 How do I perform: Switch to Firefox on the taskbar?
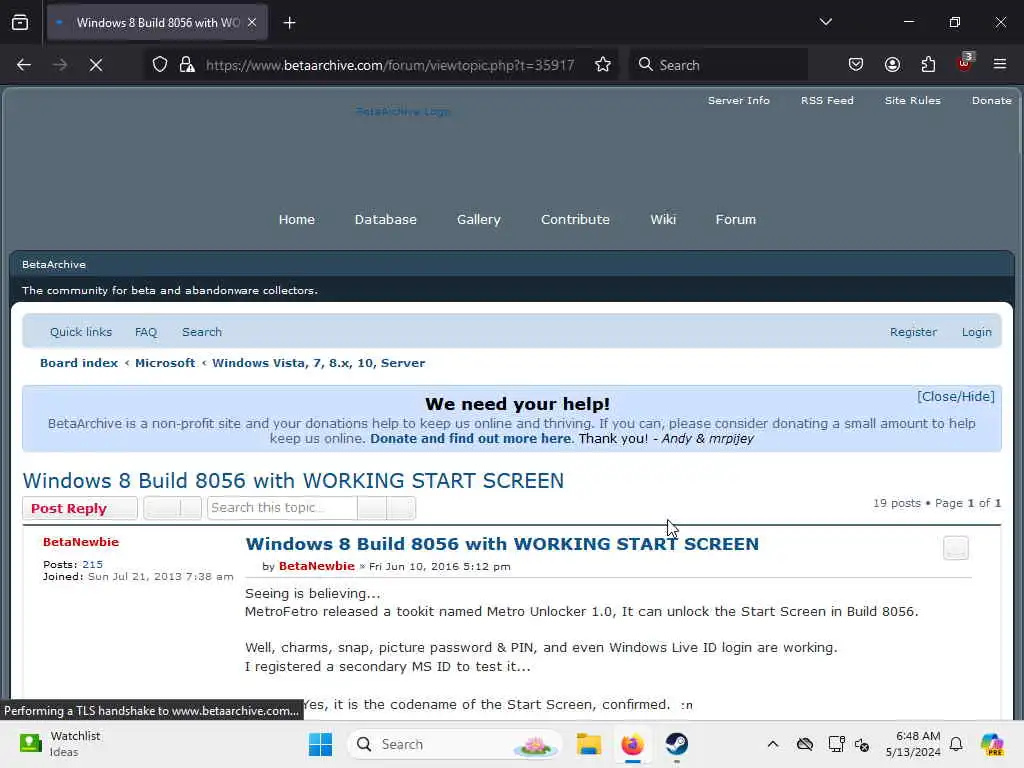click(632, 744)
